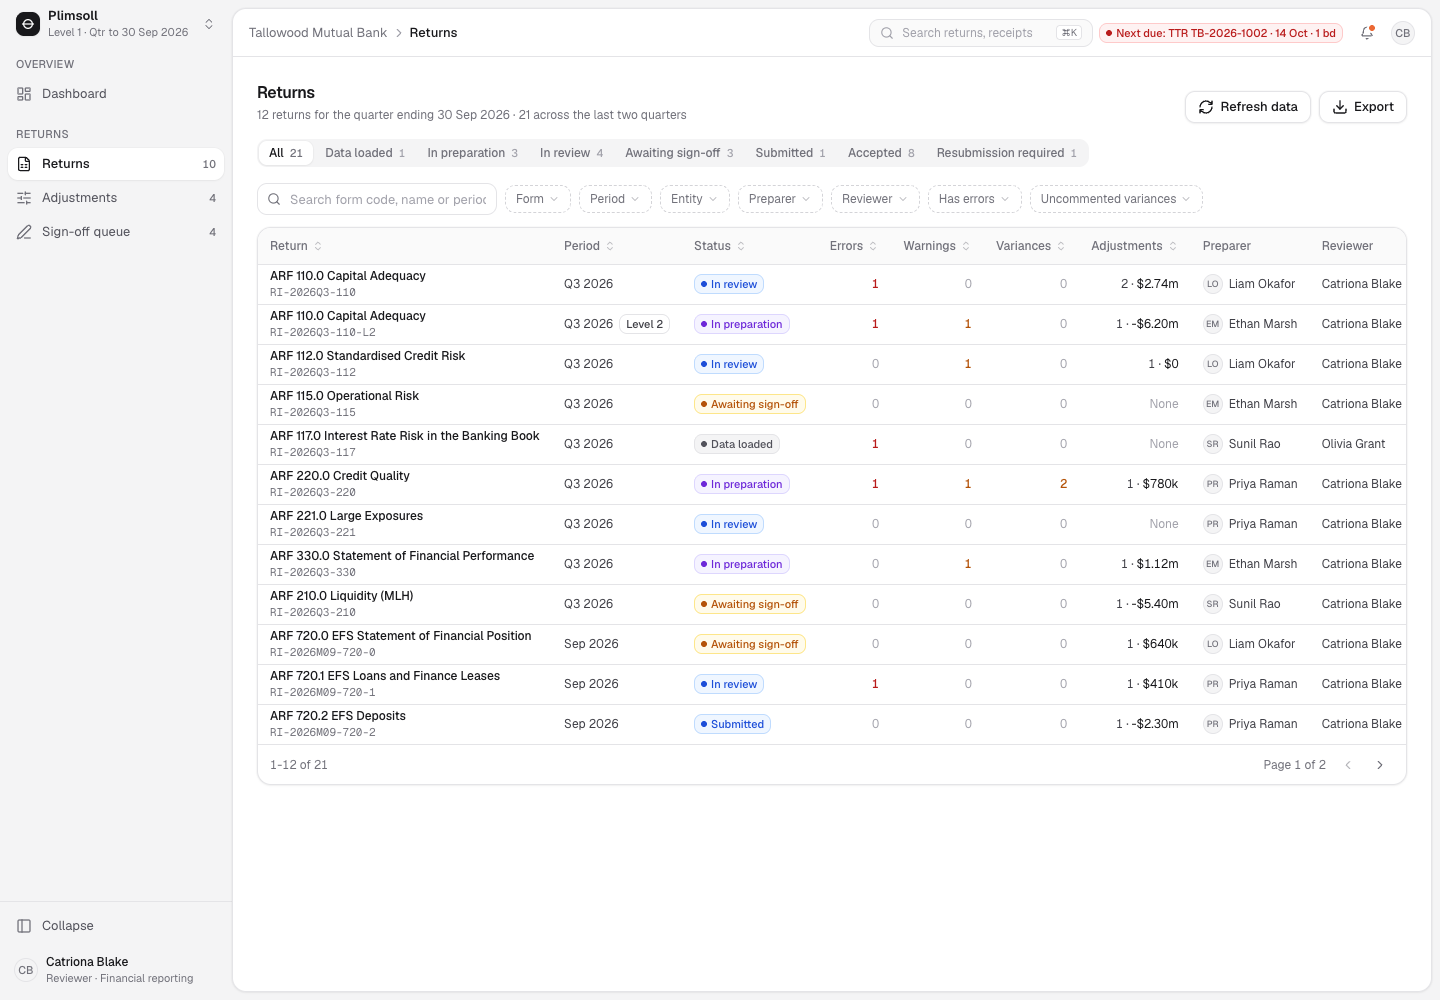The width and height of the screenshot is (1440, 1000).
Task: Go to the previous page of returns
Action: tap(1348, 765)
